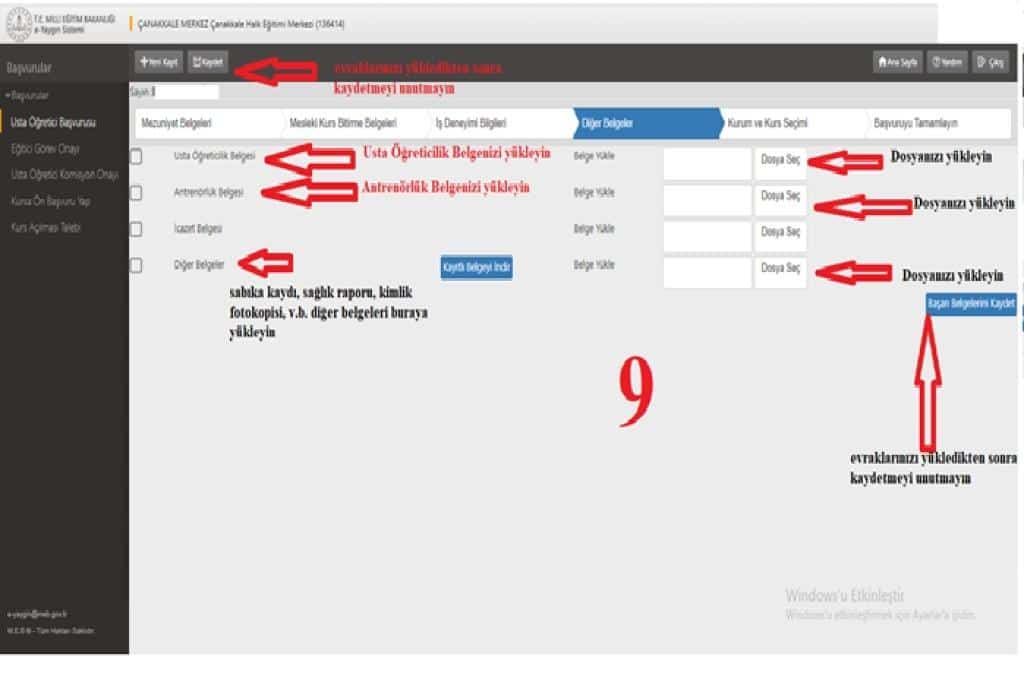
Task: Open İş Deneyimi Bilgileri tab
Action: click(x=471, y=123)
